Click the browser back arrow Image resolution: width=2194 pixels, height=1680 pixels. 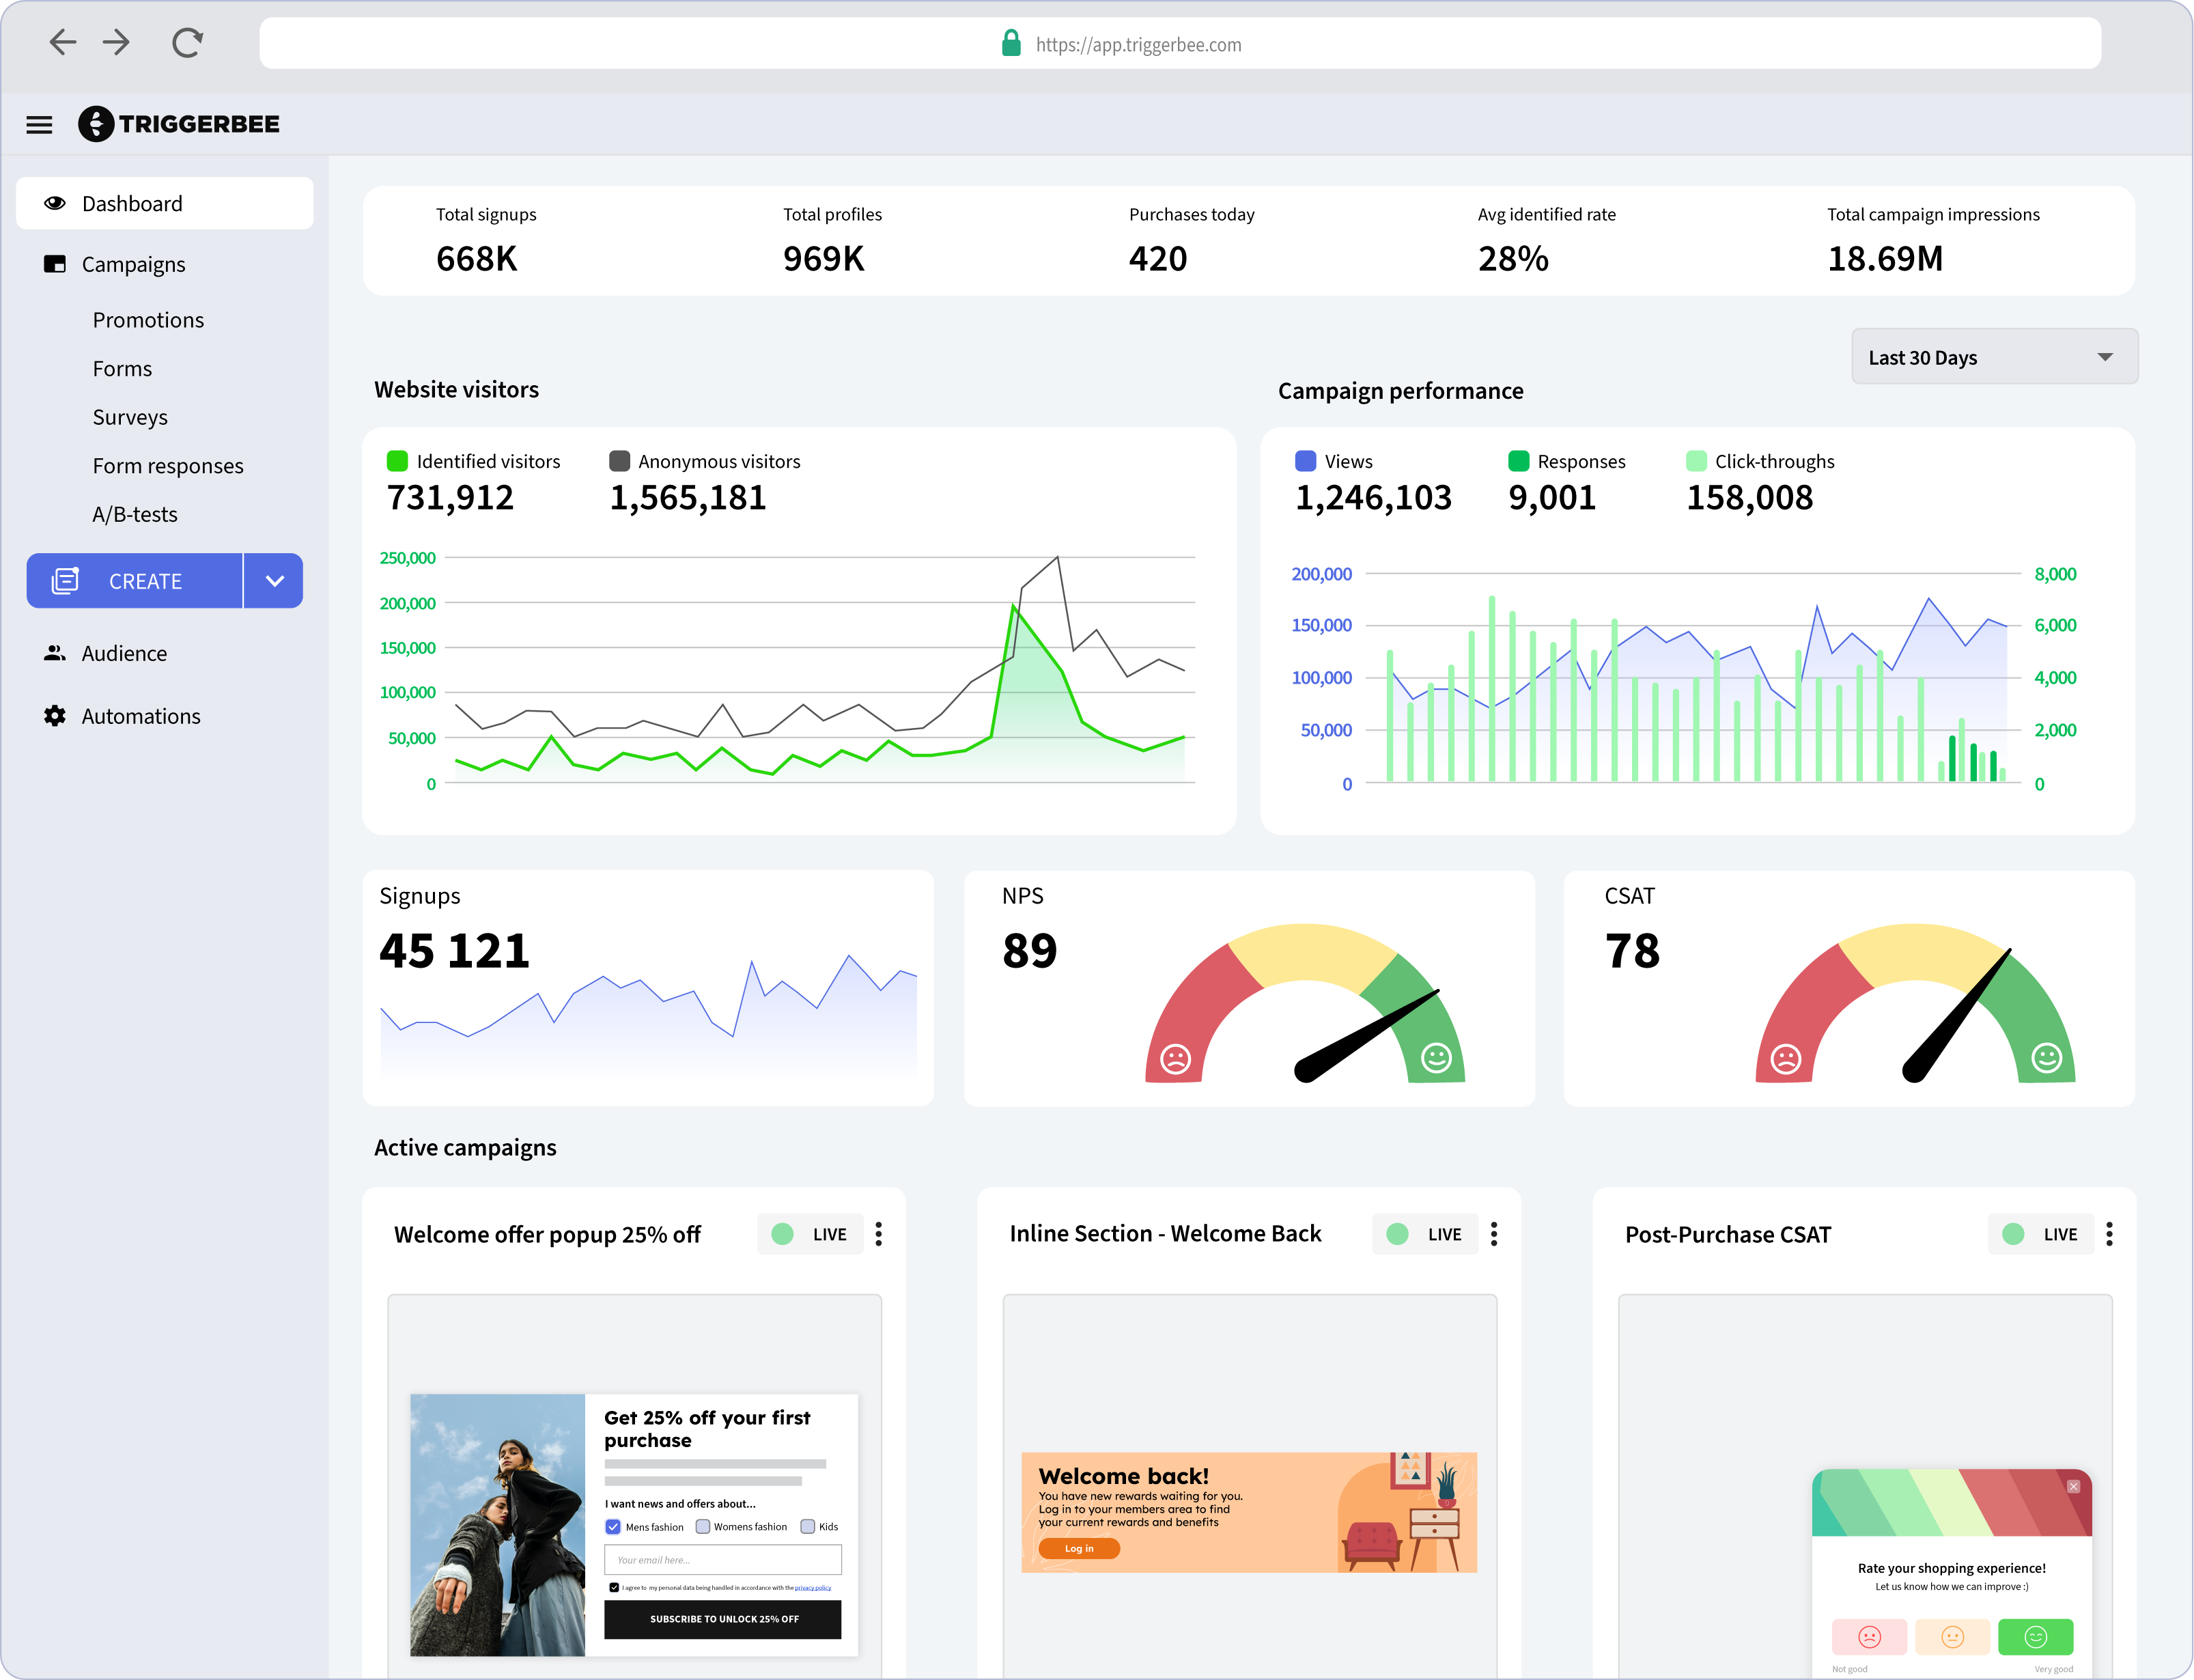coord(62,42)
